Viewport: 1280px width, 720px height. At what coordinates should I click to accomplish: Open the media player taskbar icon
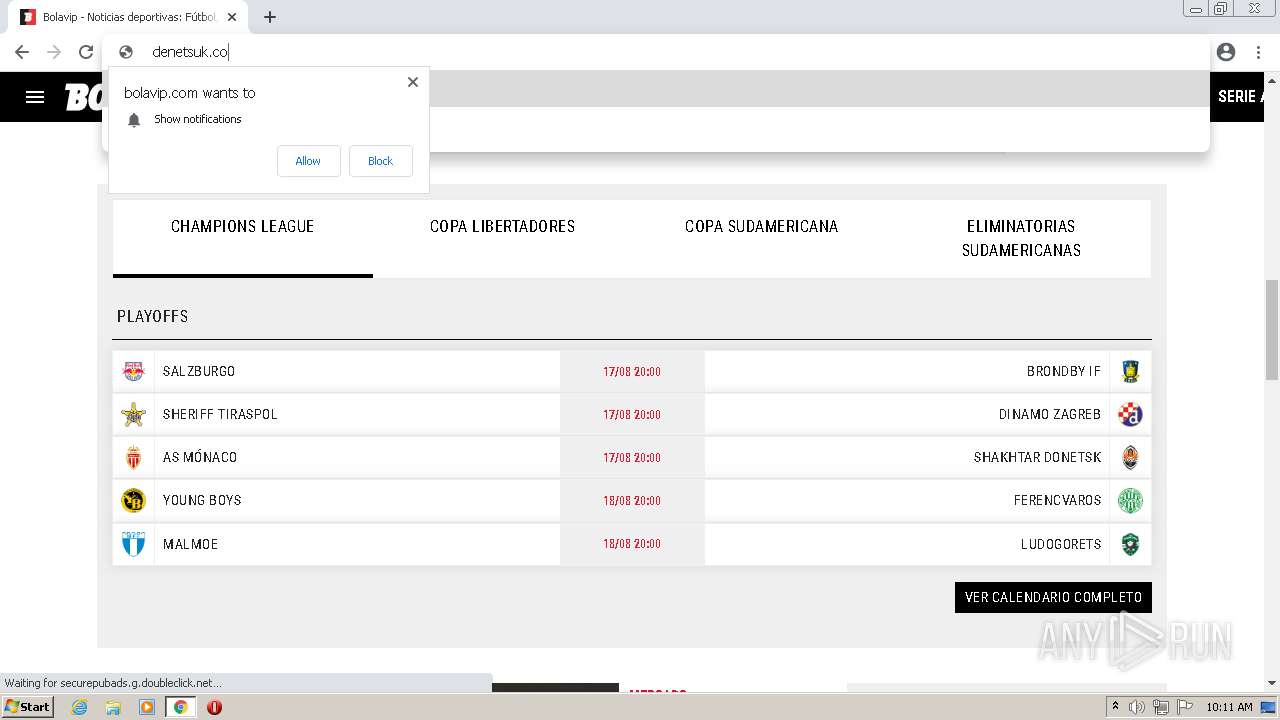[147, 707]
